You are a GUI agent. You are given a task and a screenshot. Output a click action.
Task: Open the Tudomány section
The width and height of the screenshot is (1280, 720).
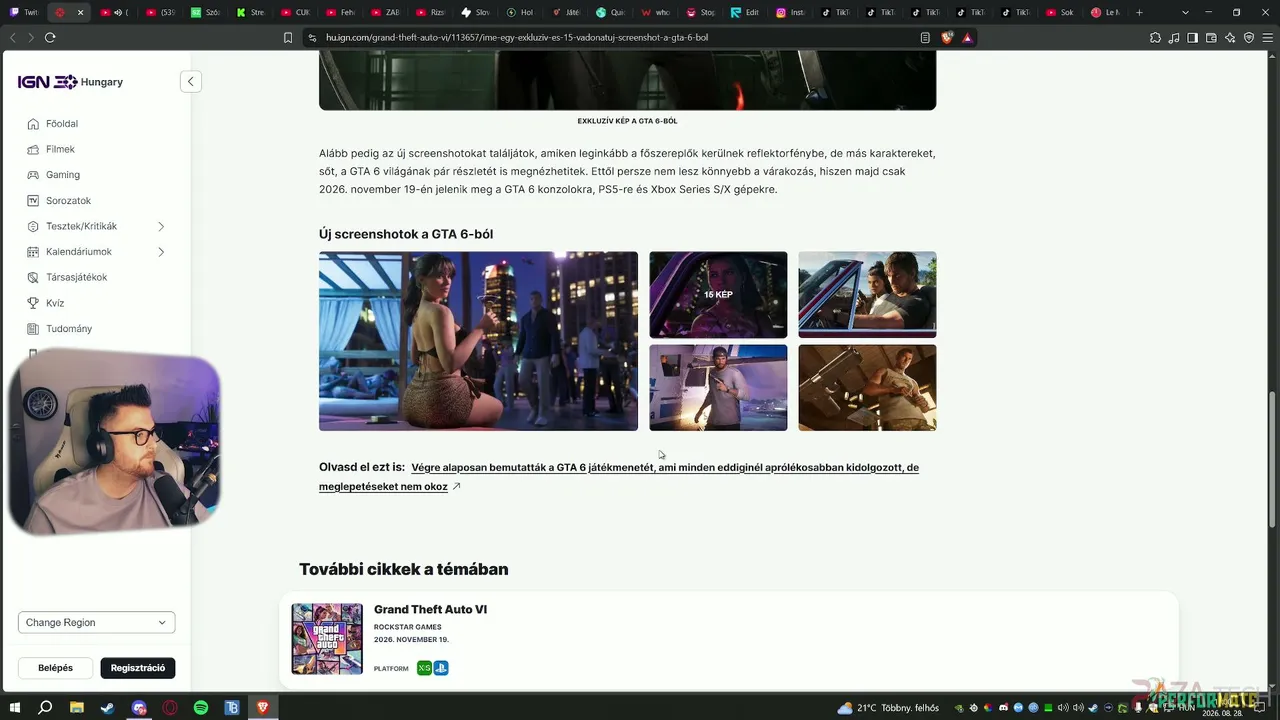(69, 329)
